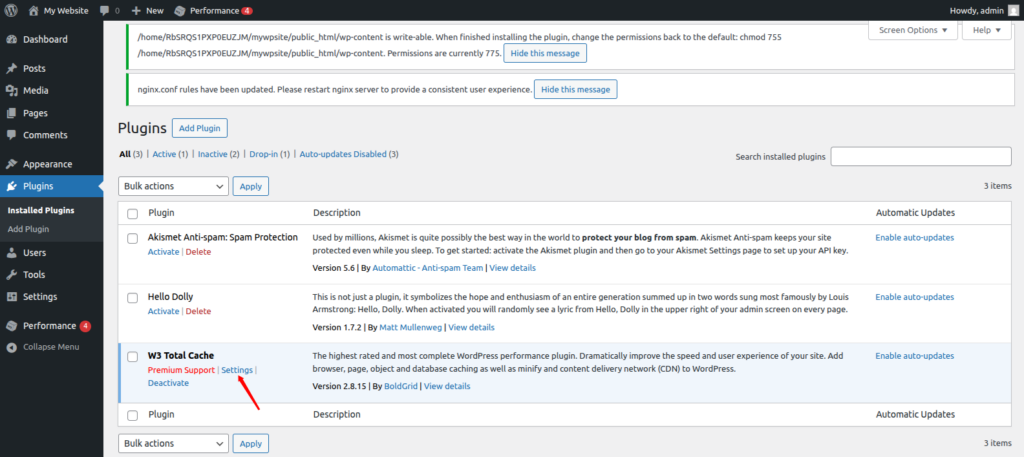Click the bottom Apply button
Screen dimensions: 1024x457
[251, 443]
